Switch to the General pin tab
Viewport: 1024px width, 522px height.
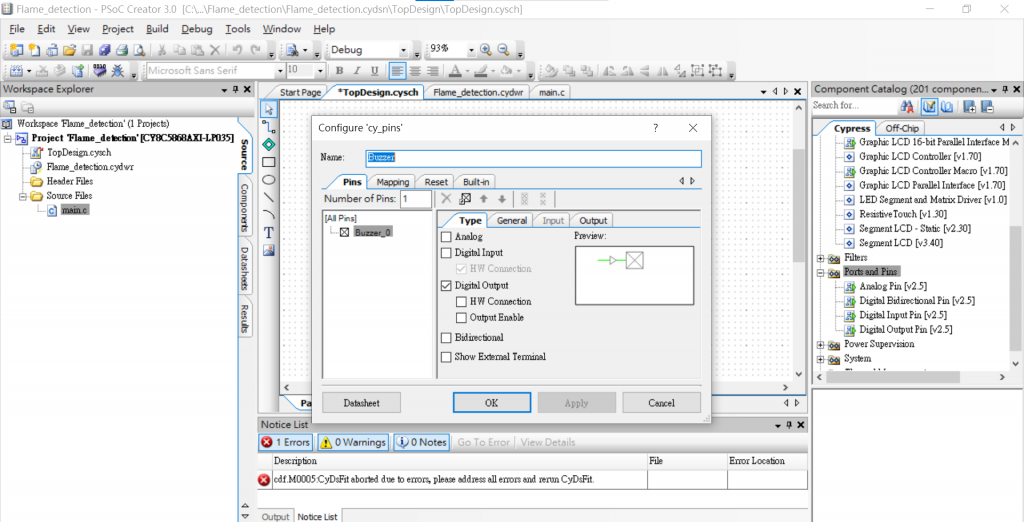512,220
